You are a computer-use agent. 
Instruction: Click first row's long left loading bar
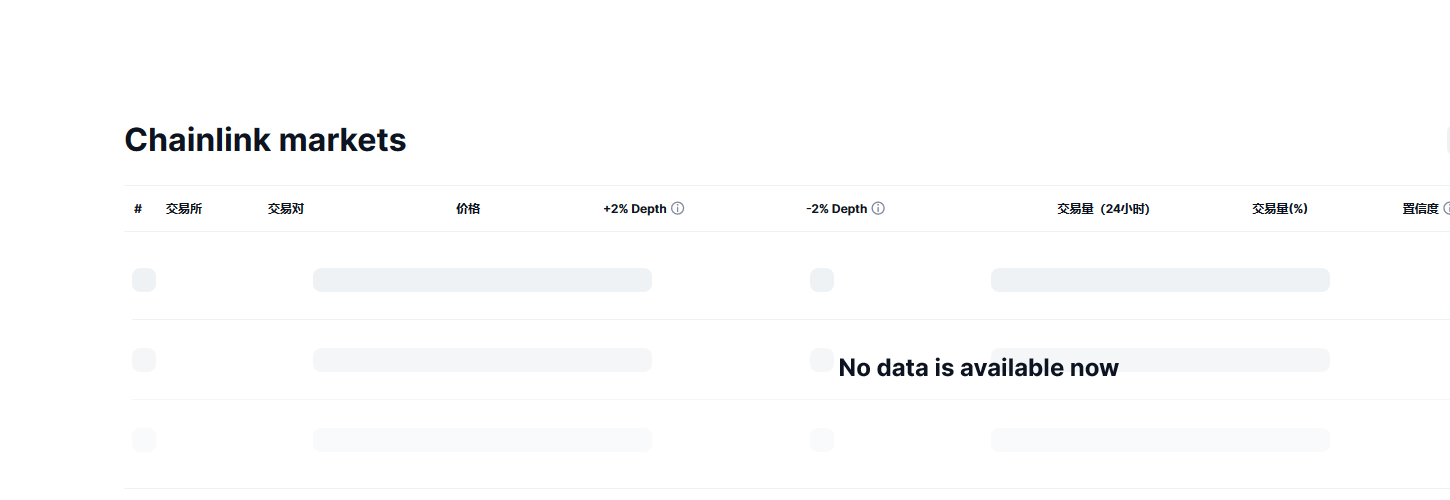tap(482, 280)
